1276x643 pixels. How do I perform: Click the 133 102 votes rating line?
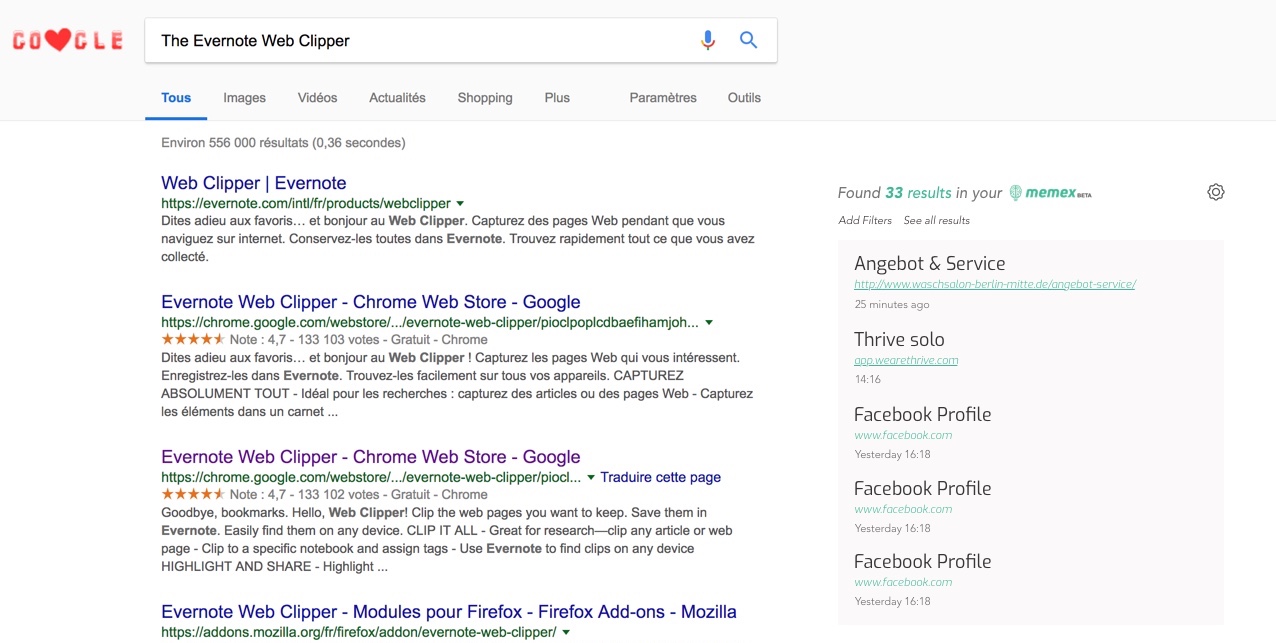point(324,494)
